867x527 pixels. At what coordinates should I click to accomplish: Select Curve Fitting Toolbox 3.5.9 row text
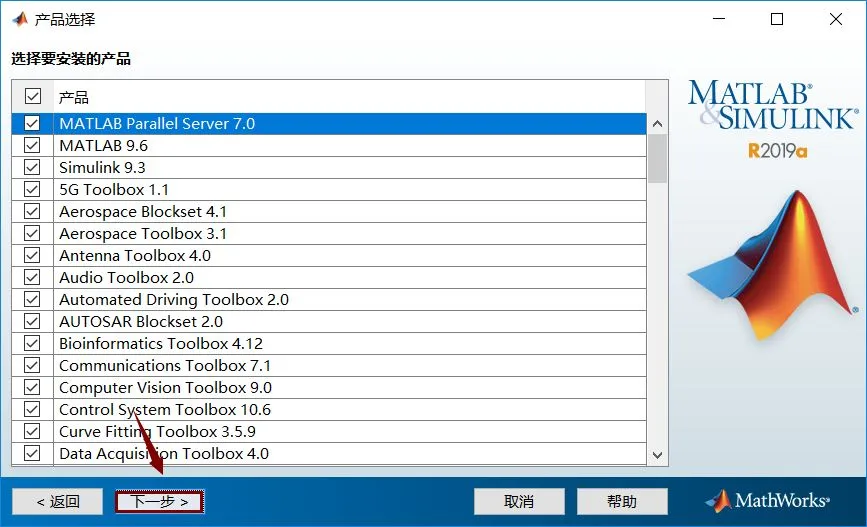pyautogui.click(x=157, y=431)
